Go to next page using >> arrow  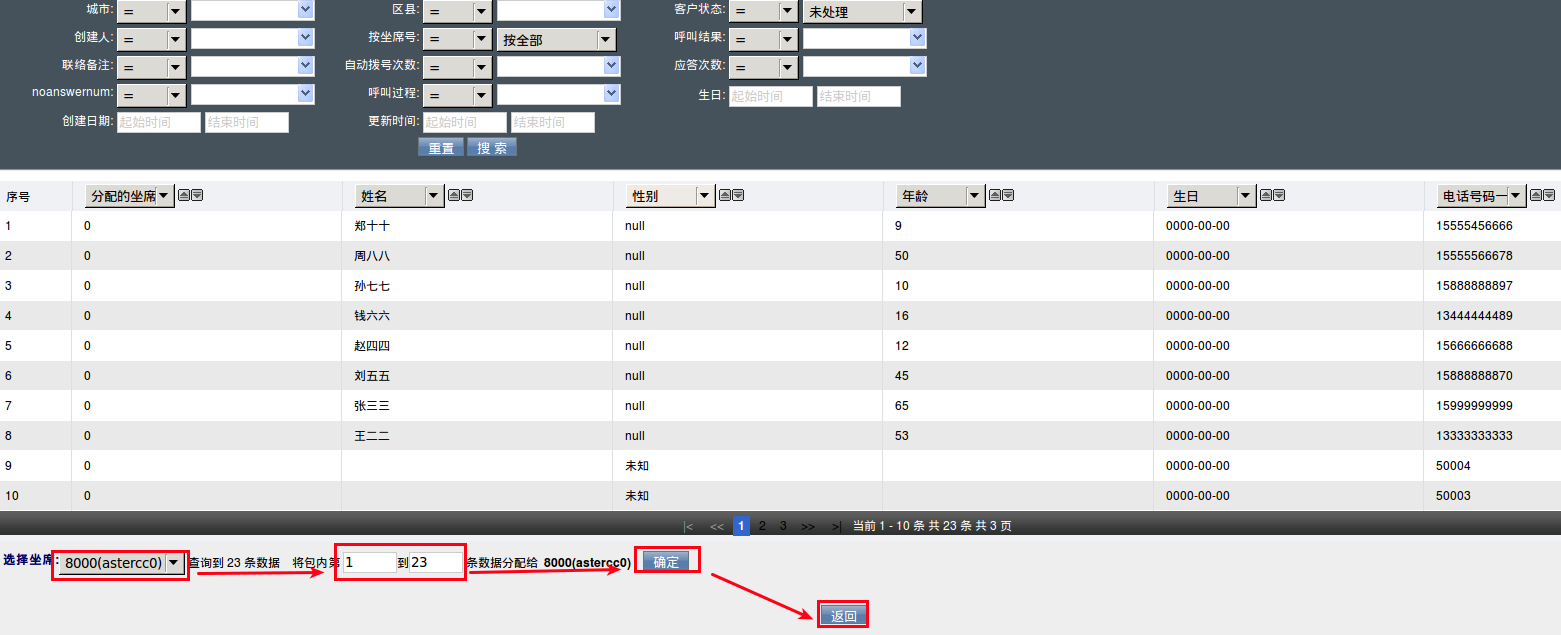(808, 526)
